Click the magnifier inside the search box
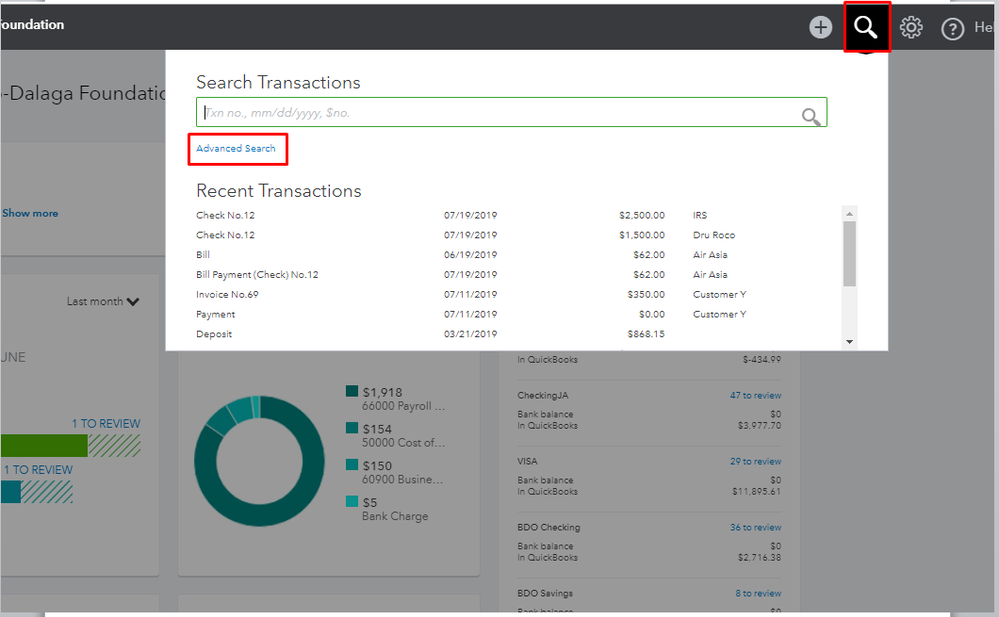999x617 pixels. (810, 116)
